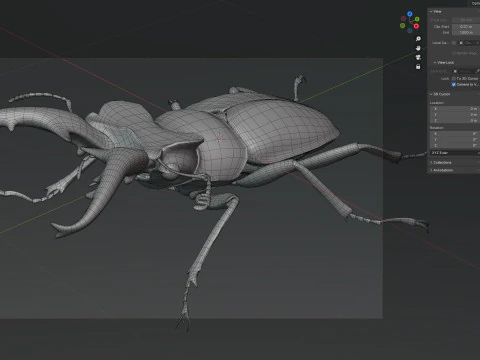Toggle the camera lock padlock icon
Screen dimensions: 480x360
coord(418,67)
